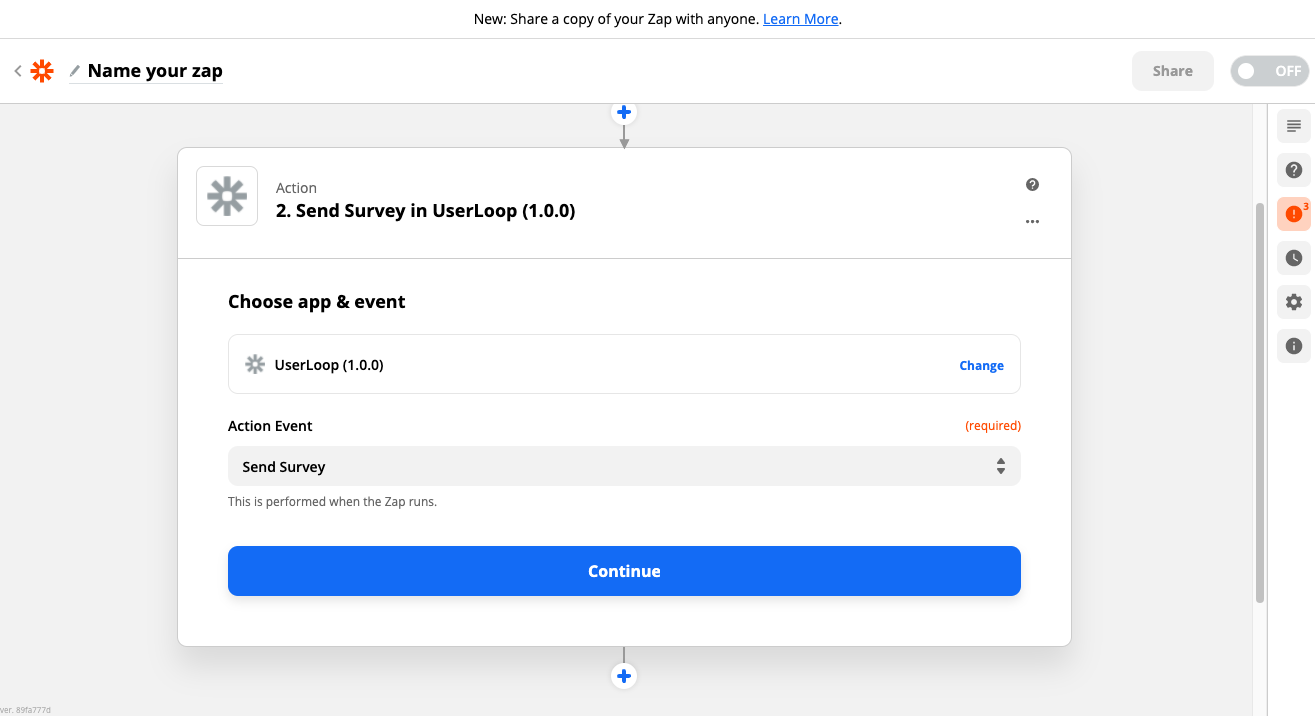Click the Send Survey dropdown arrows
The height and width of the screenshot is (716, 1315).
tap(1000, 466)
